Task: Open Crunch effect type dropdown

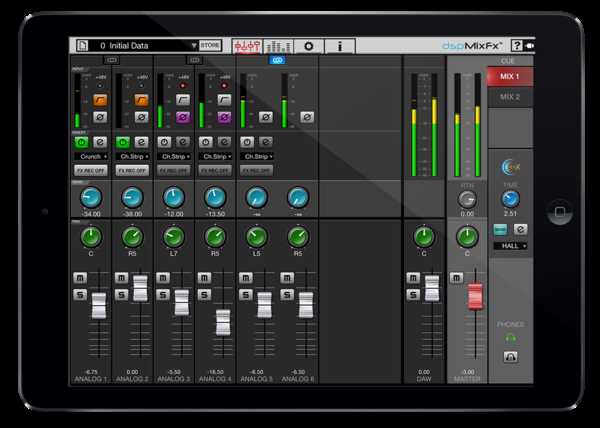Action: (x=91, y=156)
